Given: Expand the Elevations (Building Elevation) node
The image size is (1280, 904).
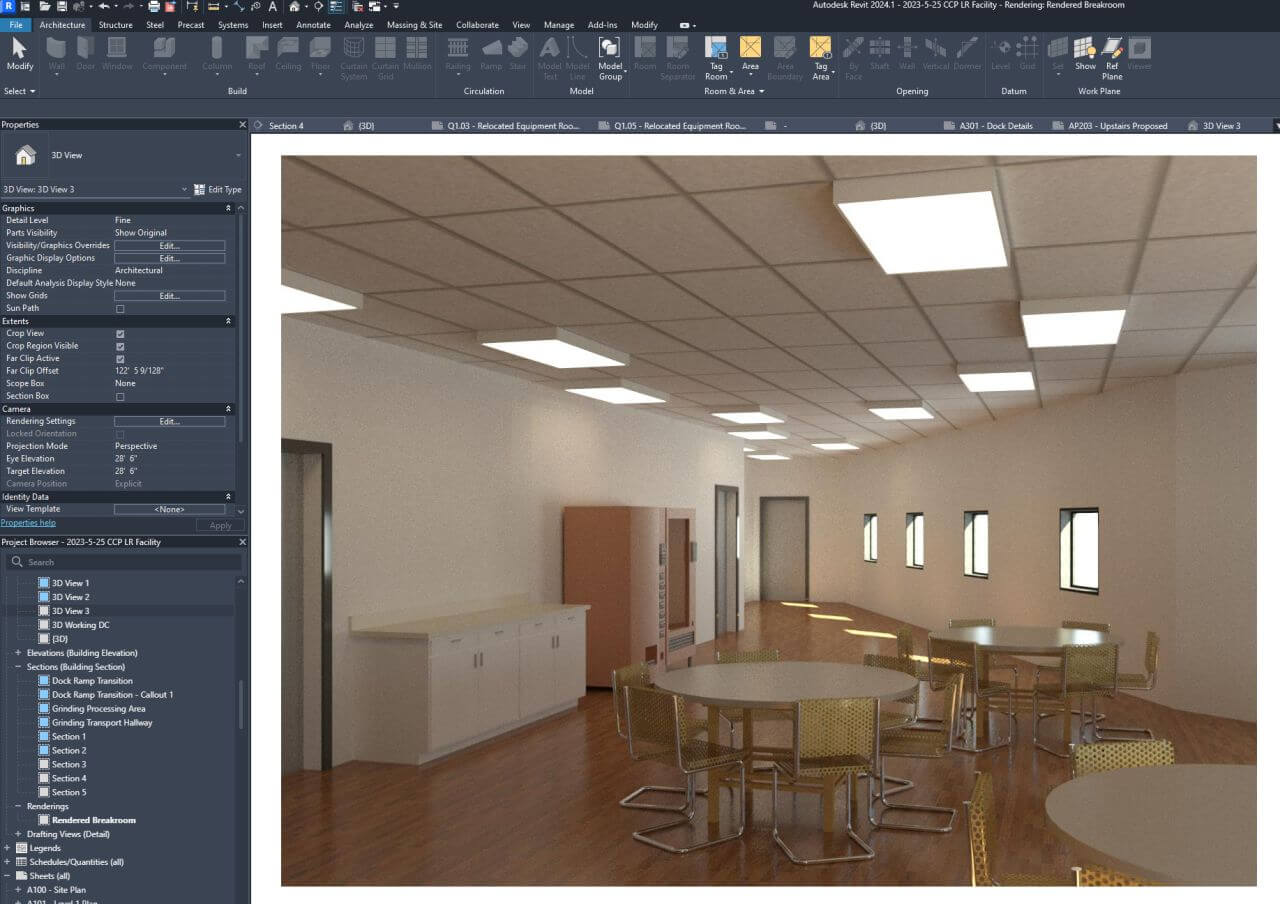Looking at the screenshot, I should point(18,653).
